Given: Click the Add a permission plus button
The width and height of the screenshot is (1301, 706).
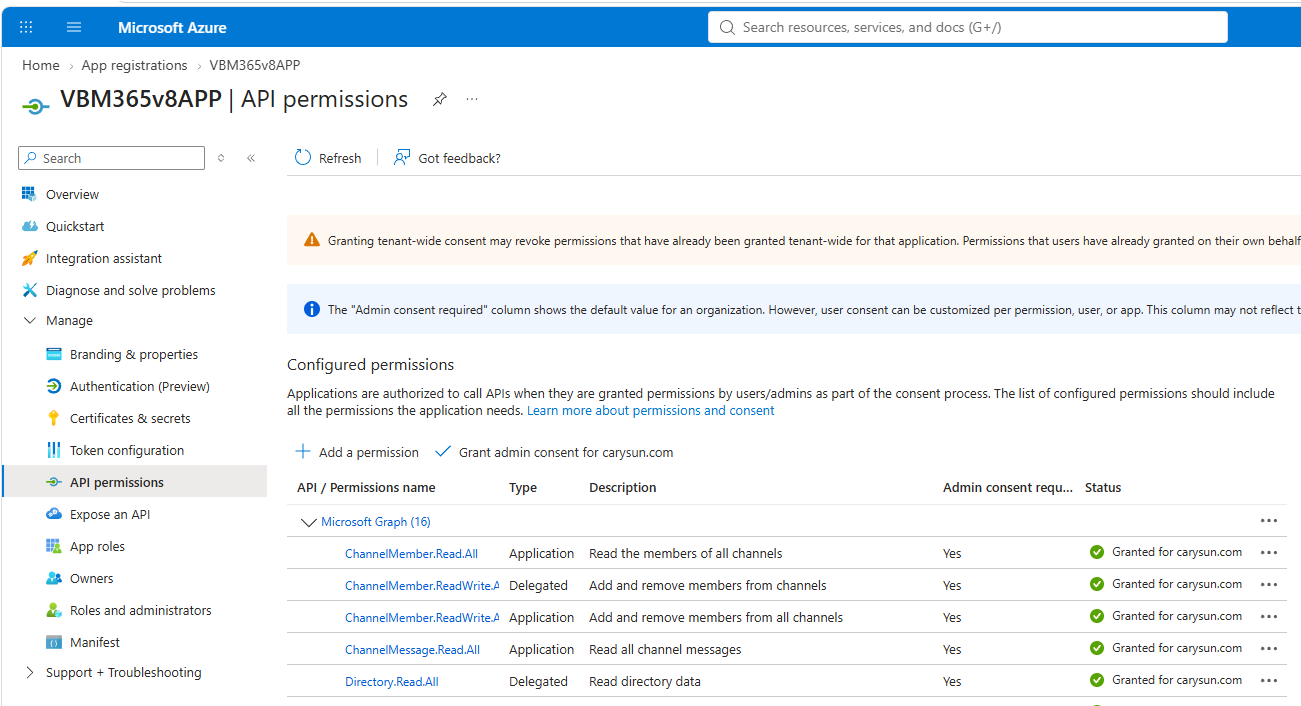Looking at the screenshot, I should click(x=357, y=452).
